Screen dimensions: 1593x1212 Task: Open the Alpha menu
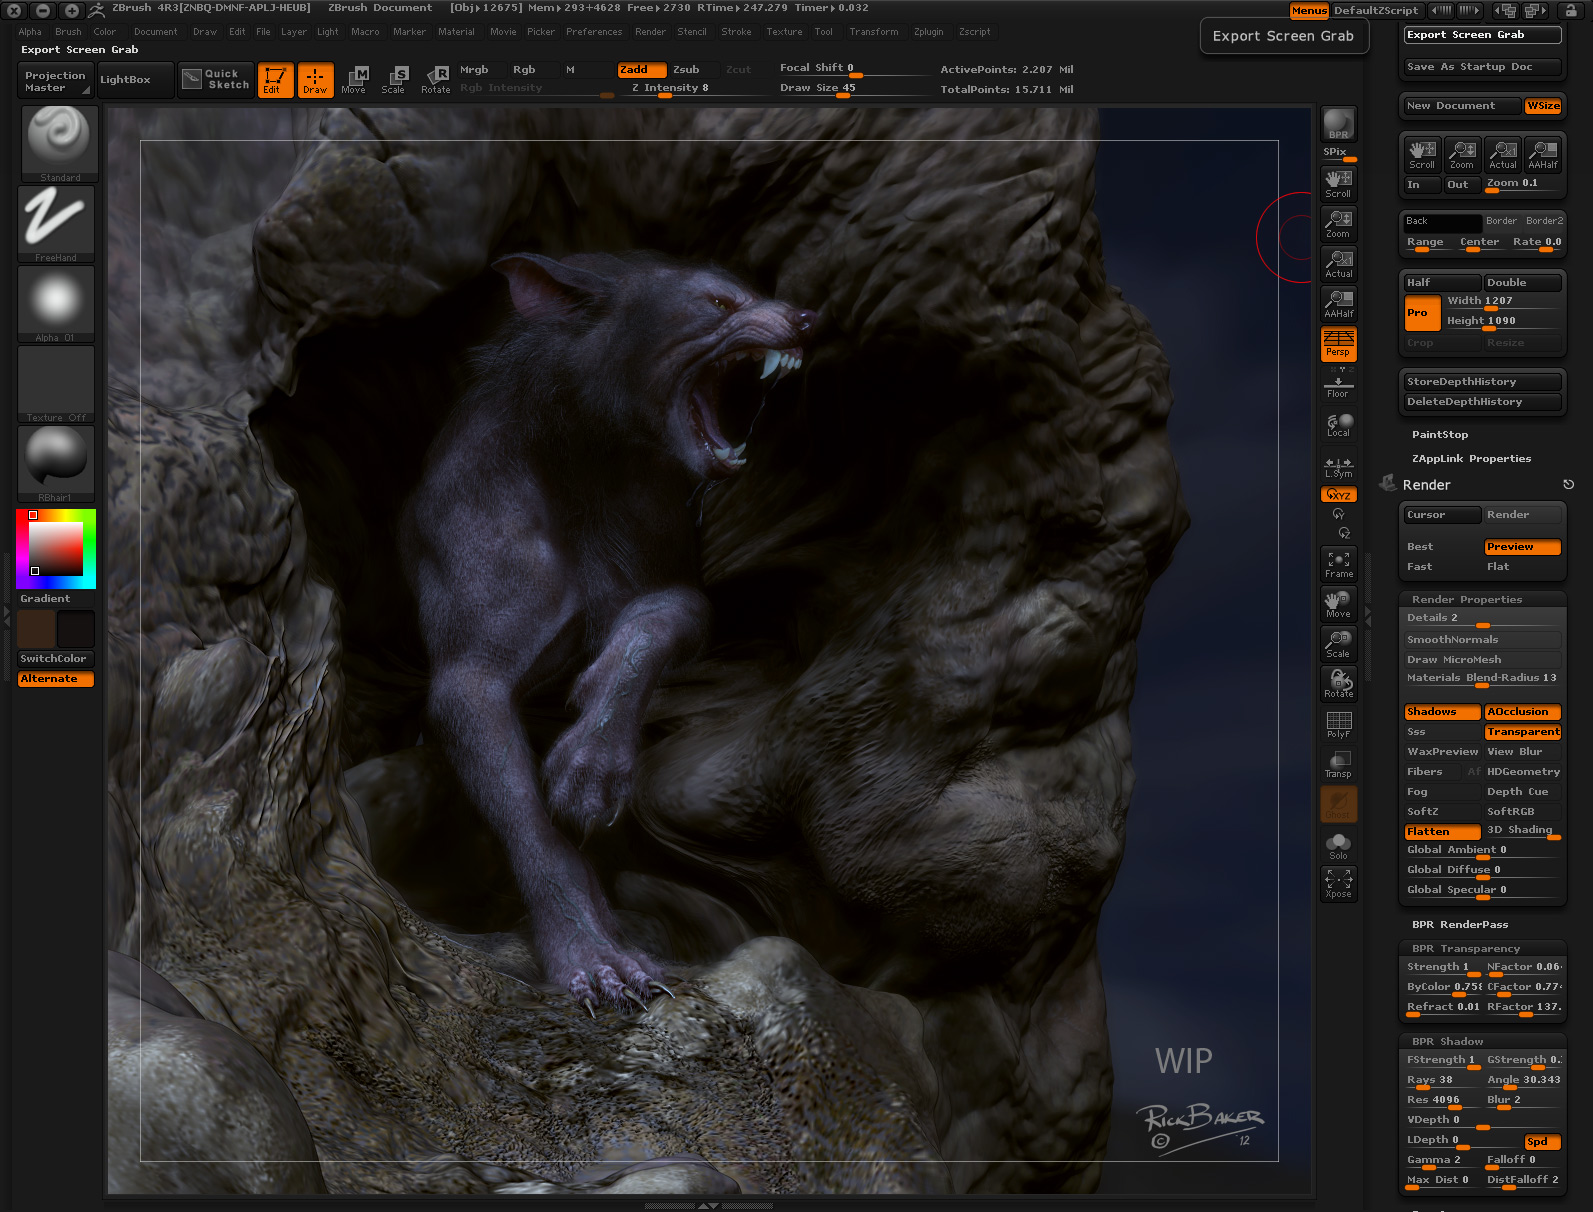point(30,32)
